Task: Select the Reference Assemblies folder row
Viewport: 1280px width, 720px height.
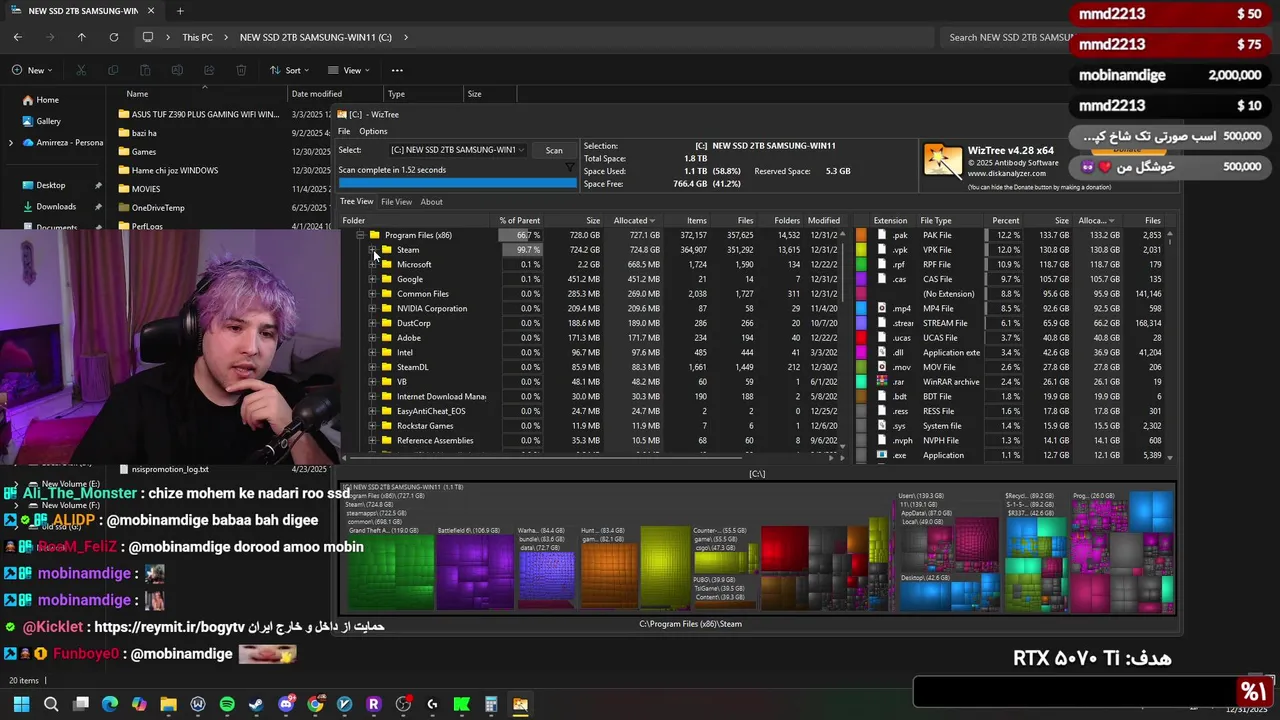Action: tap(592, 440)
